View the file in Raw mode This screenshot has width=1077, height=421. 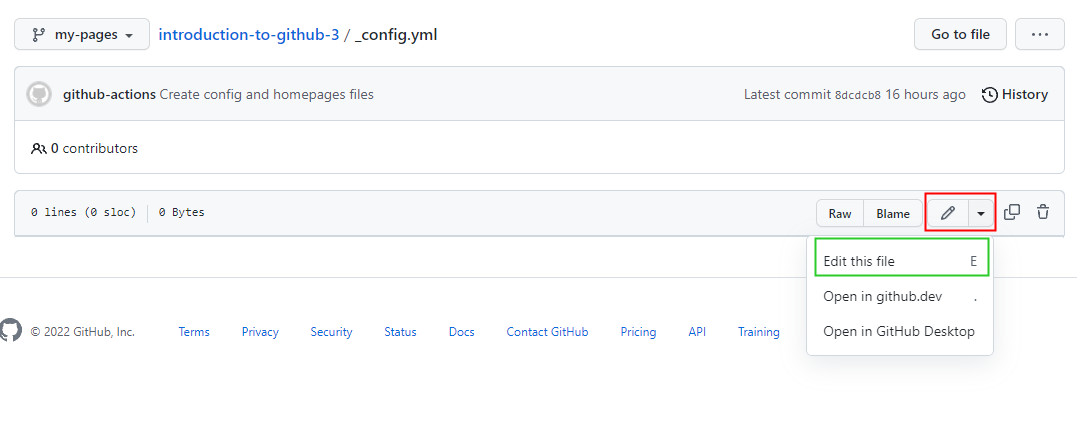pyautogui.click(x=840, y=213)
